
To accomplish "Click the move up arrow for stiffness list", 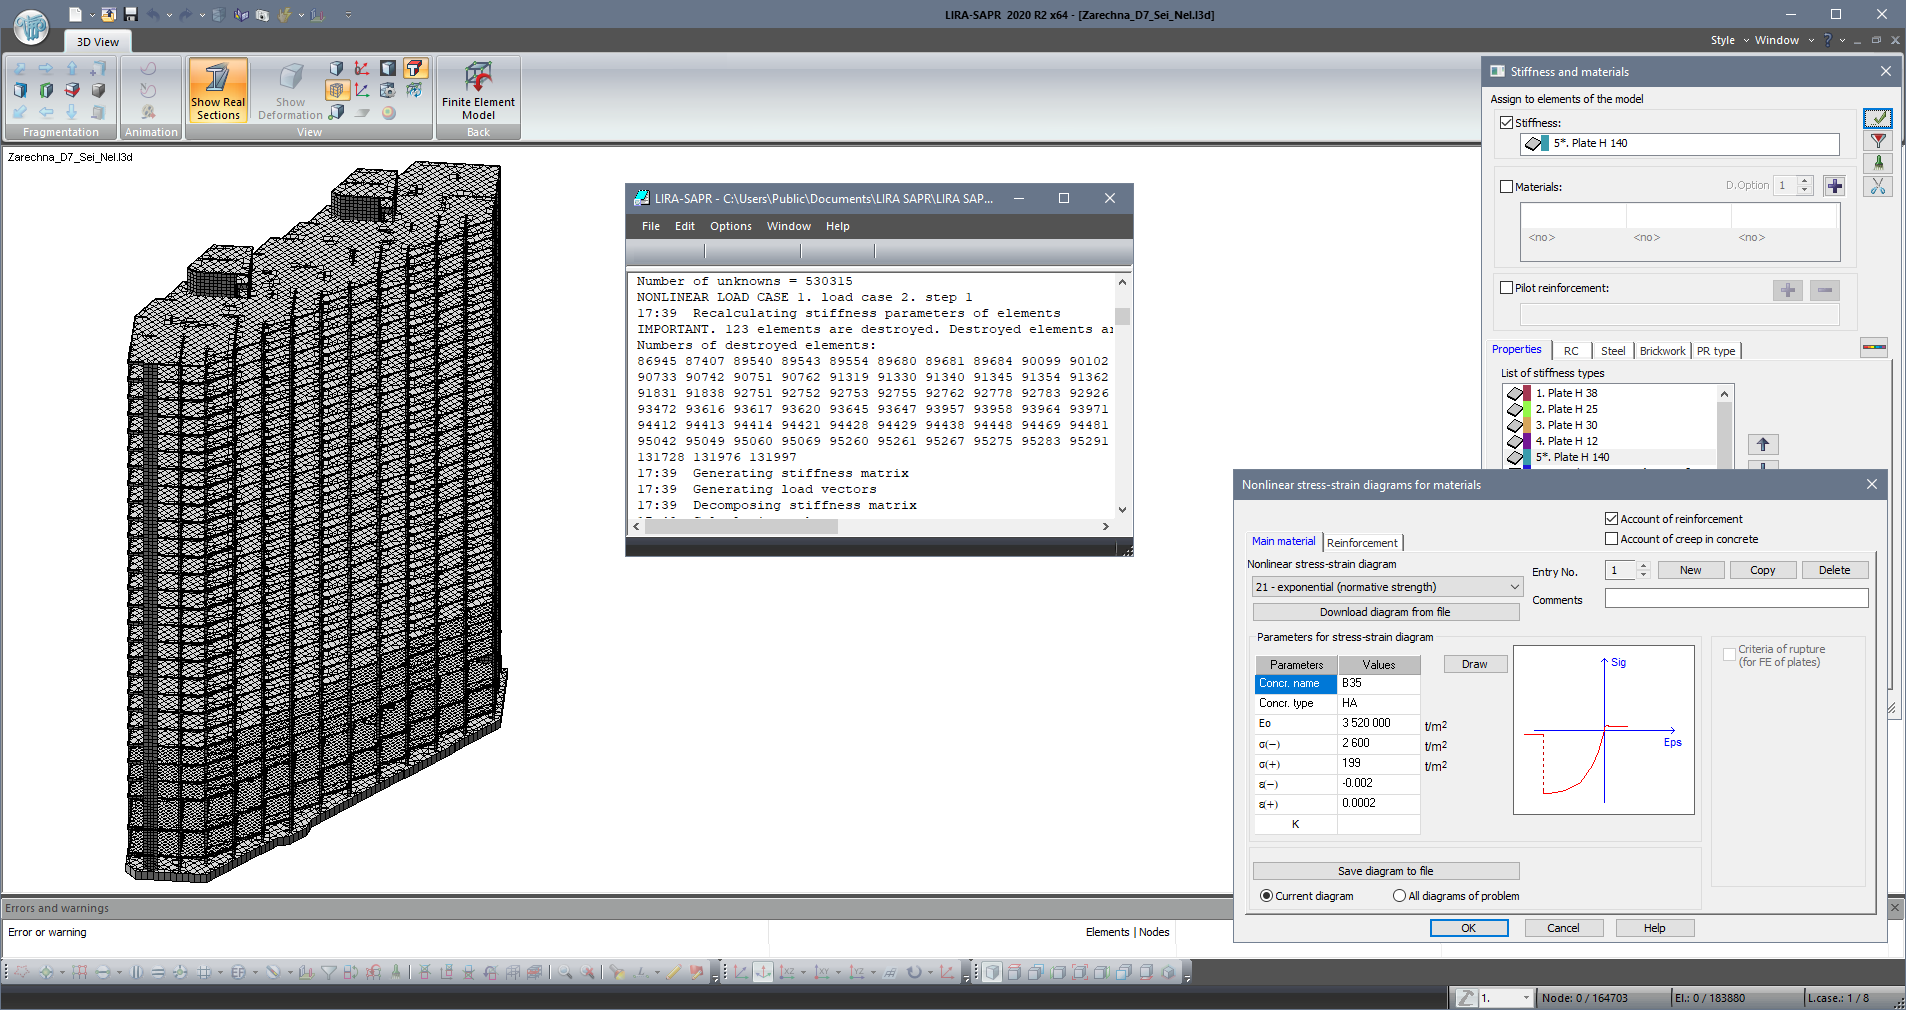I will (x=1763, y=444).
